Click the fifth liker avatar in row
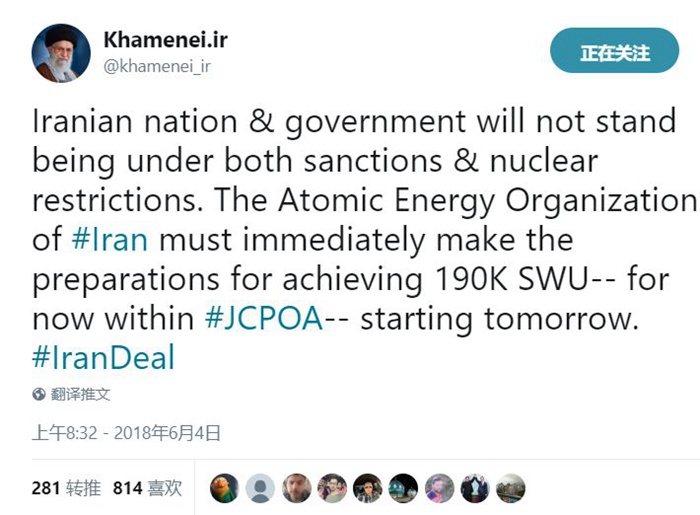This screenshot has width=700, height=515. pyautogui.click(x=368, y=488)
